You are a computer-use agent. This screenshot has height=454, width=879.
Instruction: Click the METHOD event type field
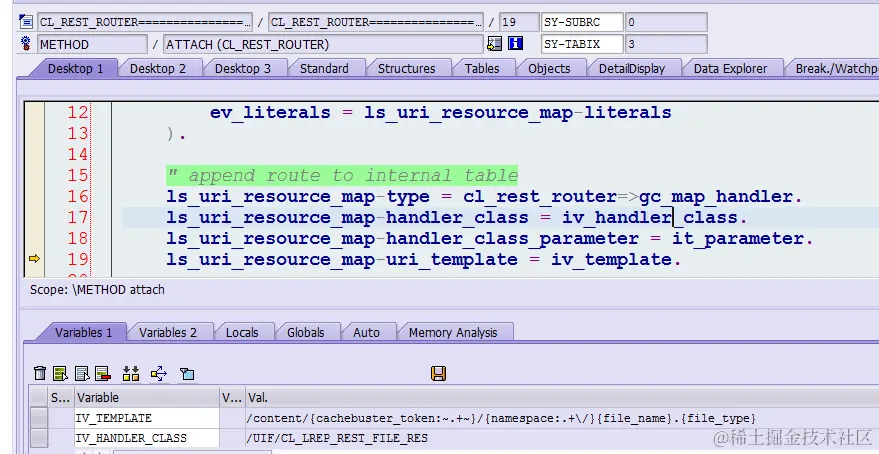tap(92, 44)
